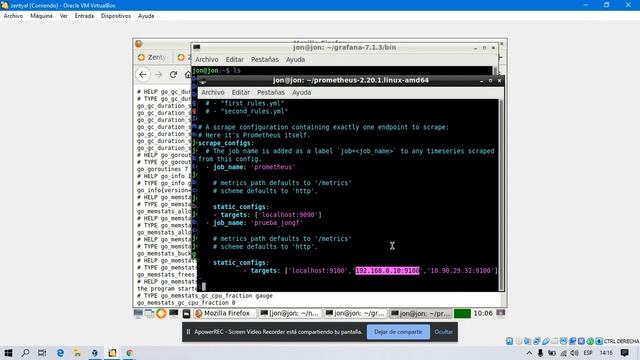Open File Explorer from Windows taskbar
This screenshot has height=360, width=640.
[77, 353]
